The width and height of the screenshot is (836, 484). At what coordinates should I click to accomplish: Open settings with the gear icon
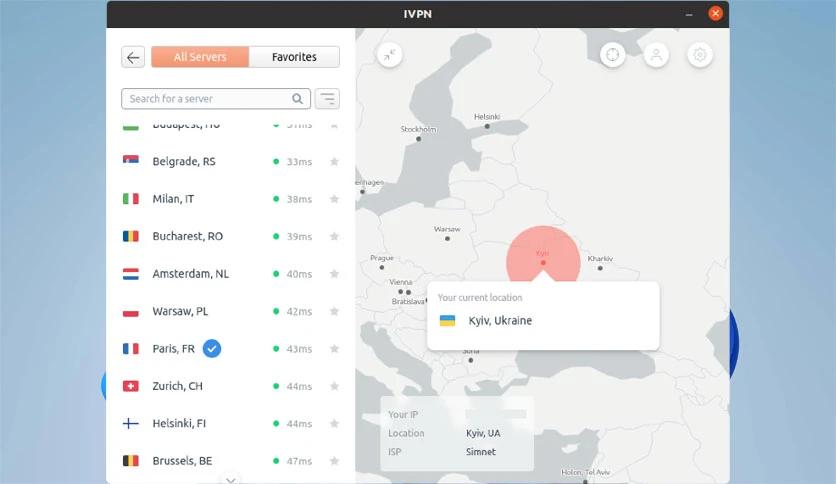click(700, 54)
